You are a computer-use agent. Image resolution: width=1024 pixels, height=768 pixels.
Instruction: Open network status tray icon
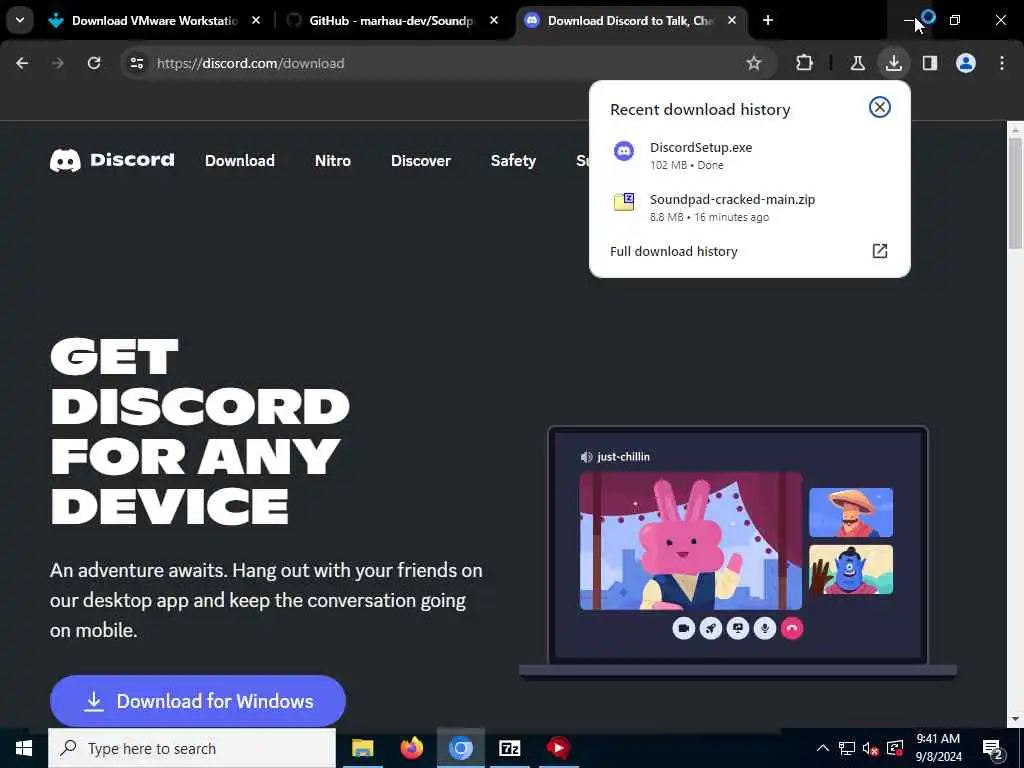[847, 748]
